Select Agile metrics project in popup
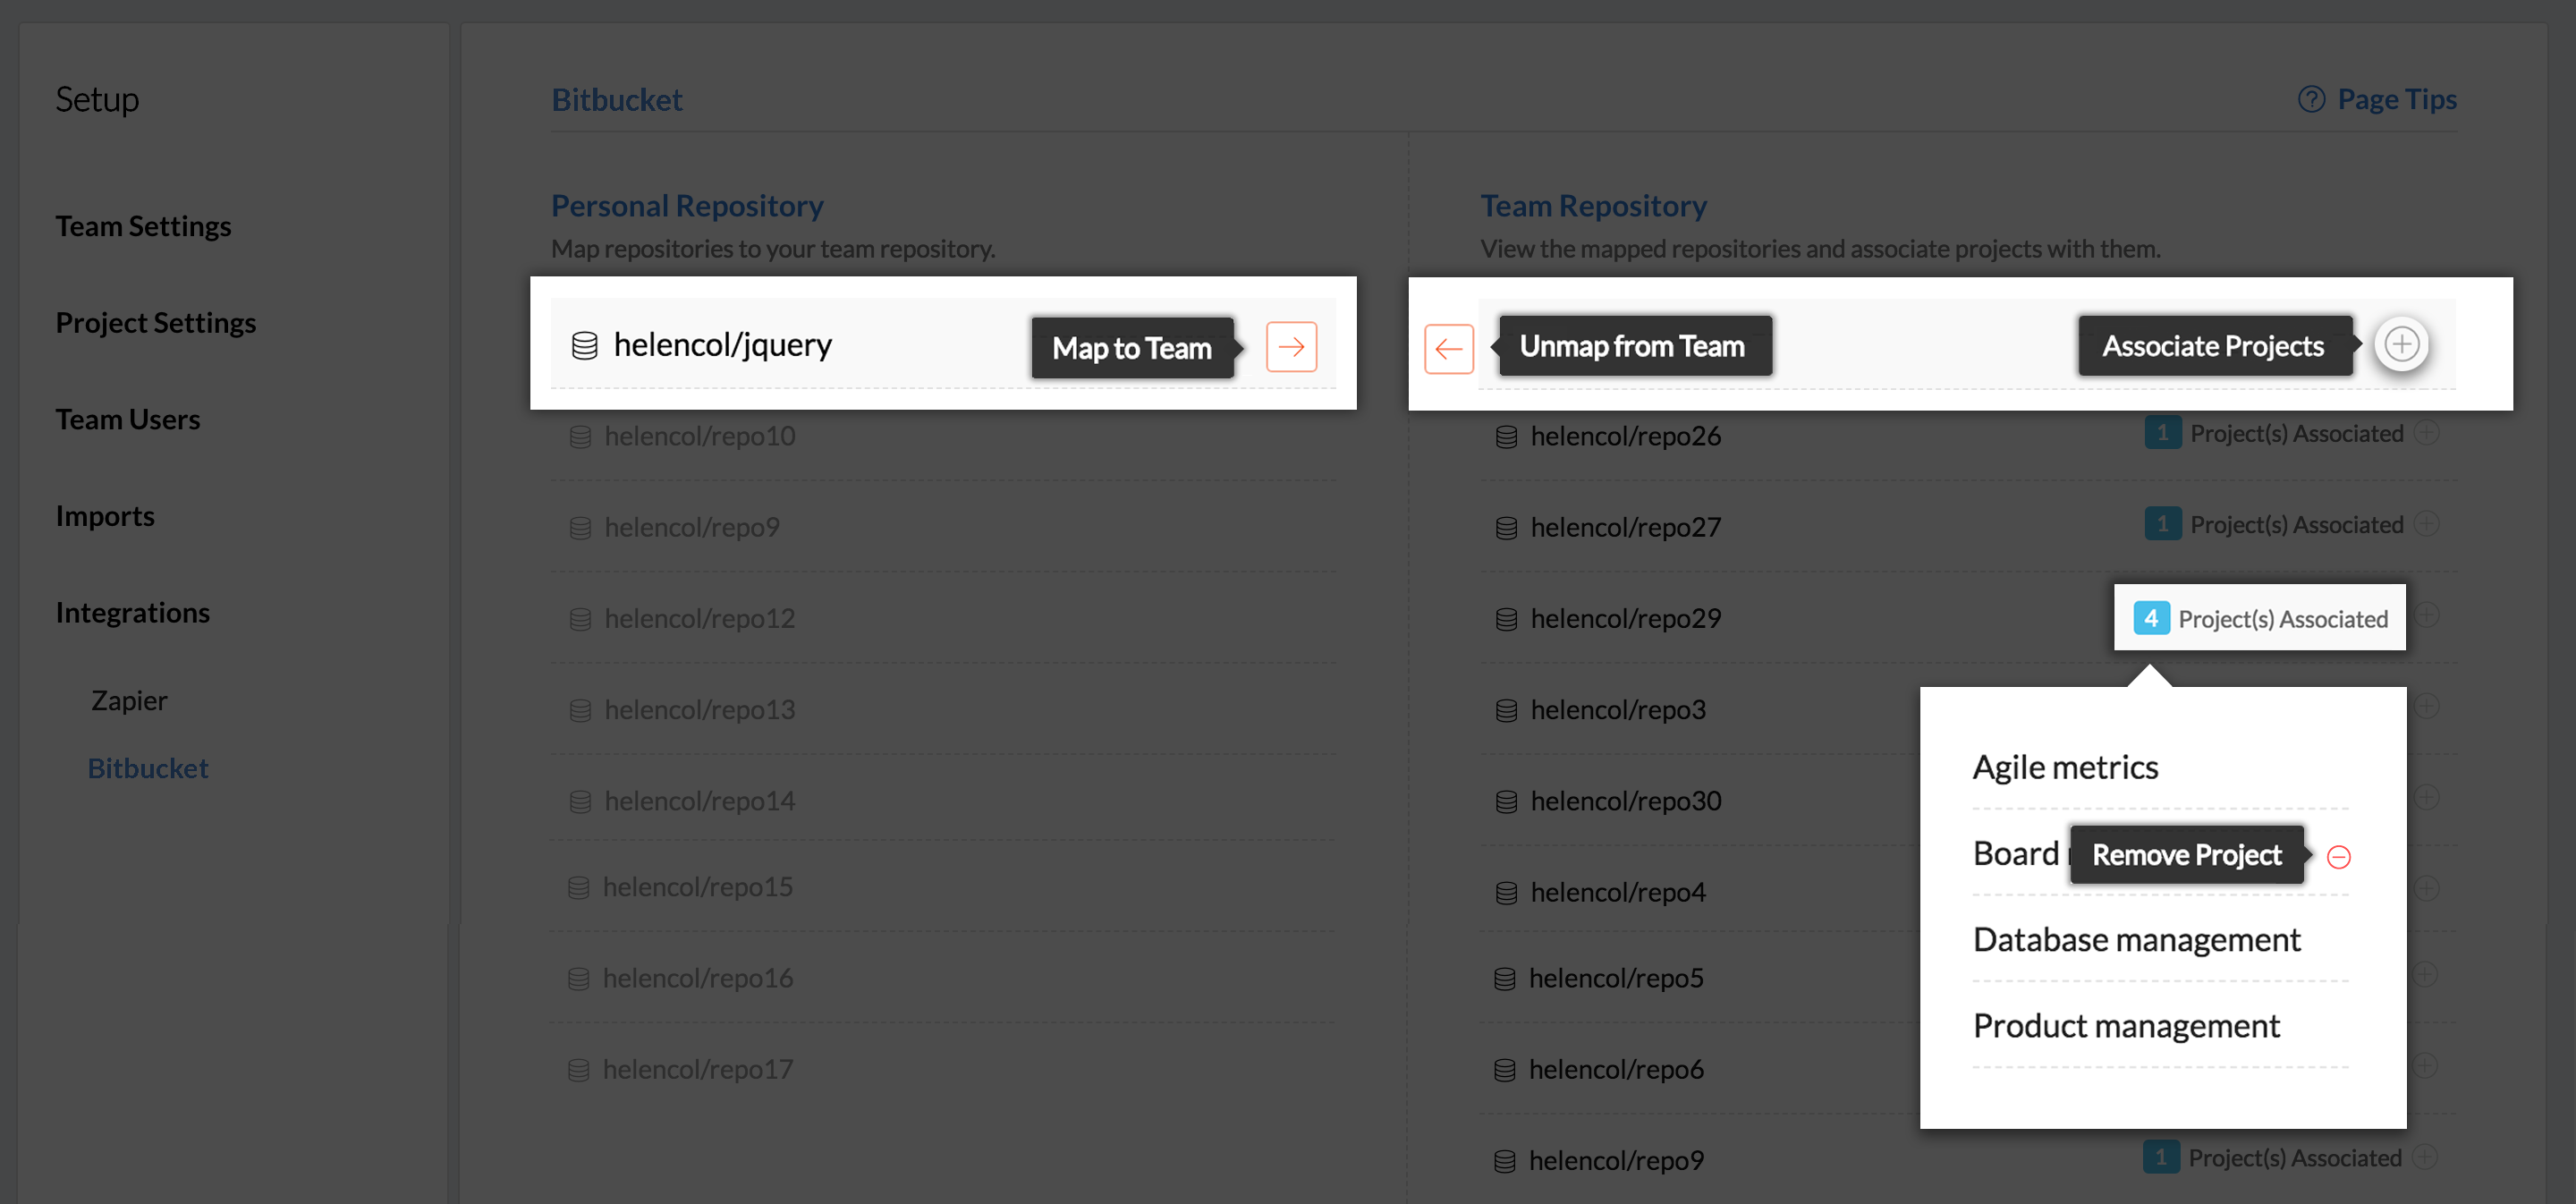Viewport: 2576px width, 1204px height. (2065, 767)
